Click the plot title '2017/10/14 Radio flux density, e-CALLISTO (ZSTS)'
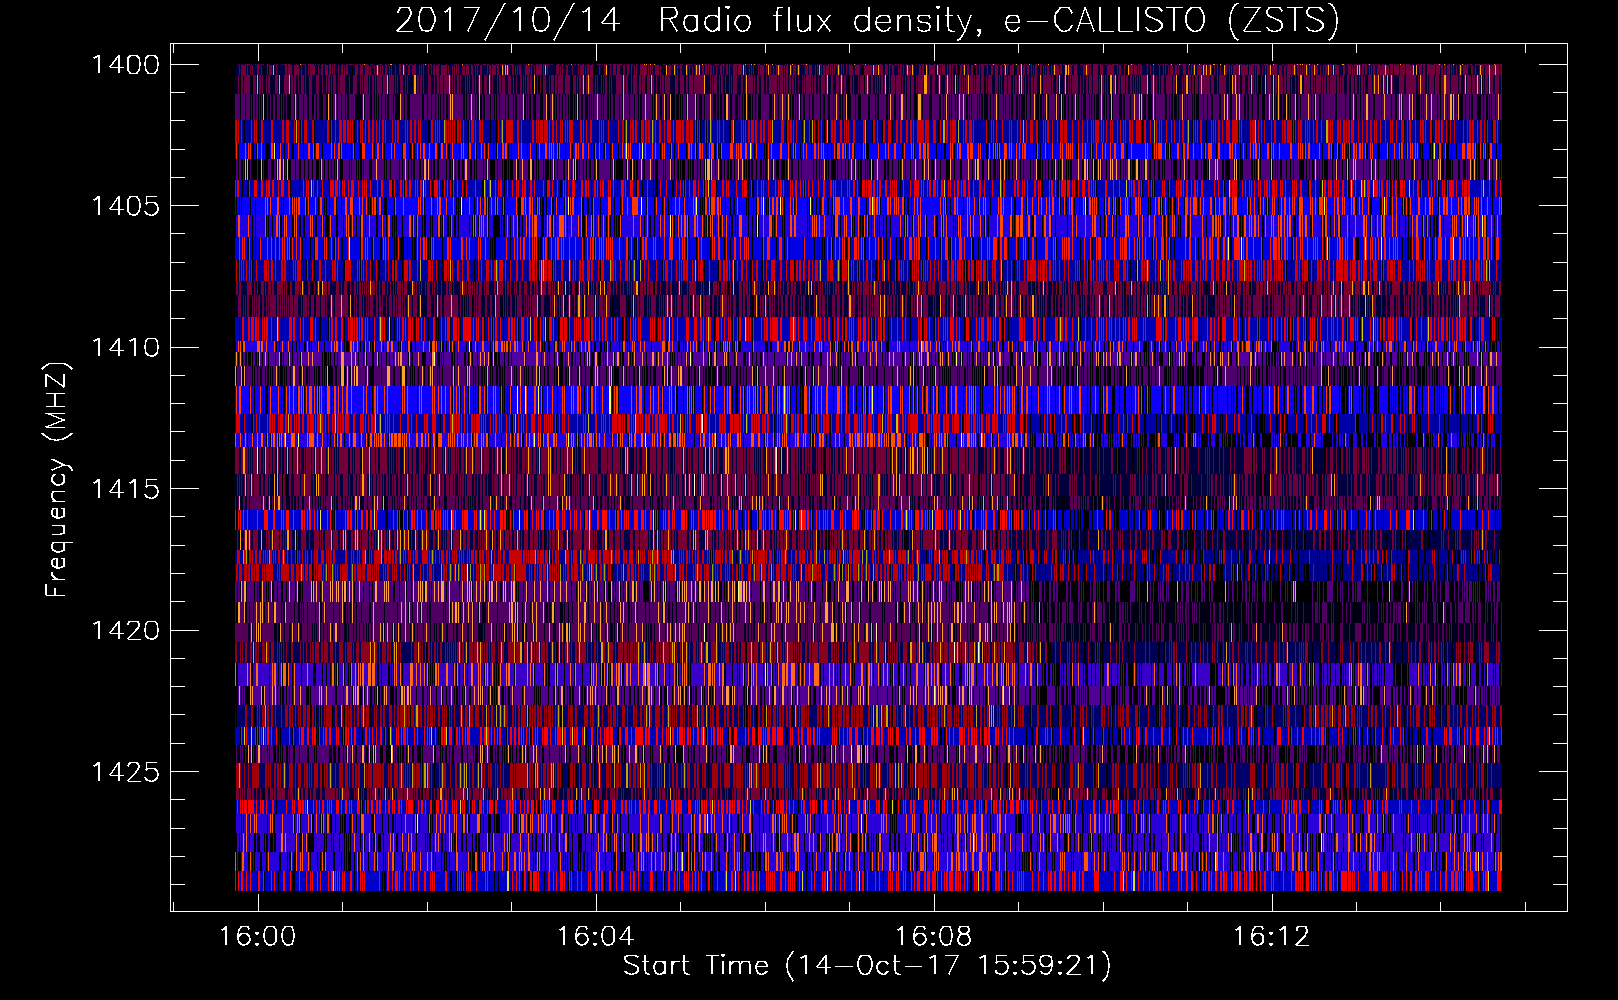This screenshot has width=1618, height=1000. tap(867, 21)
